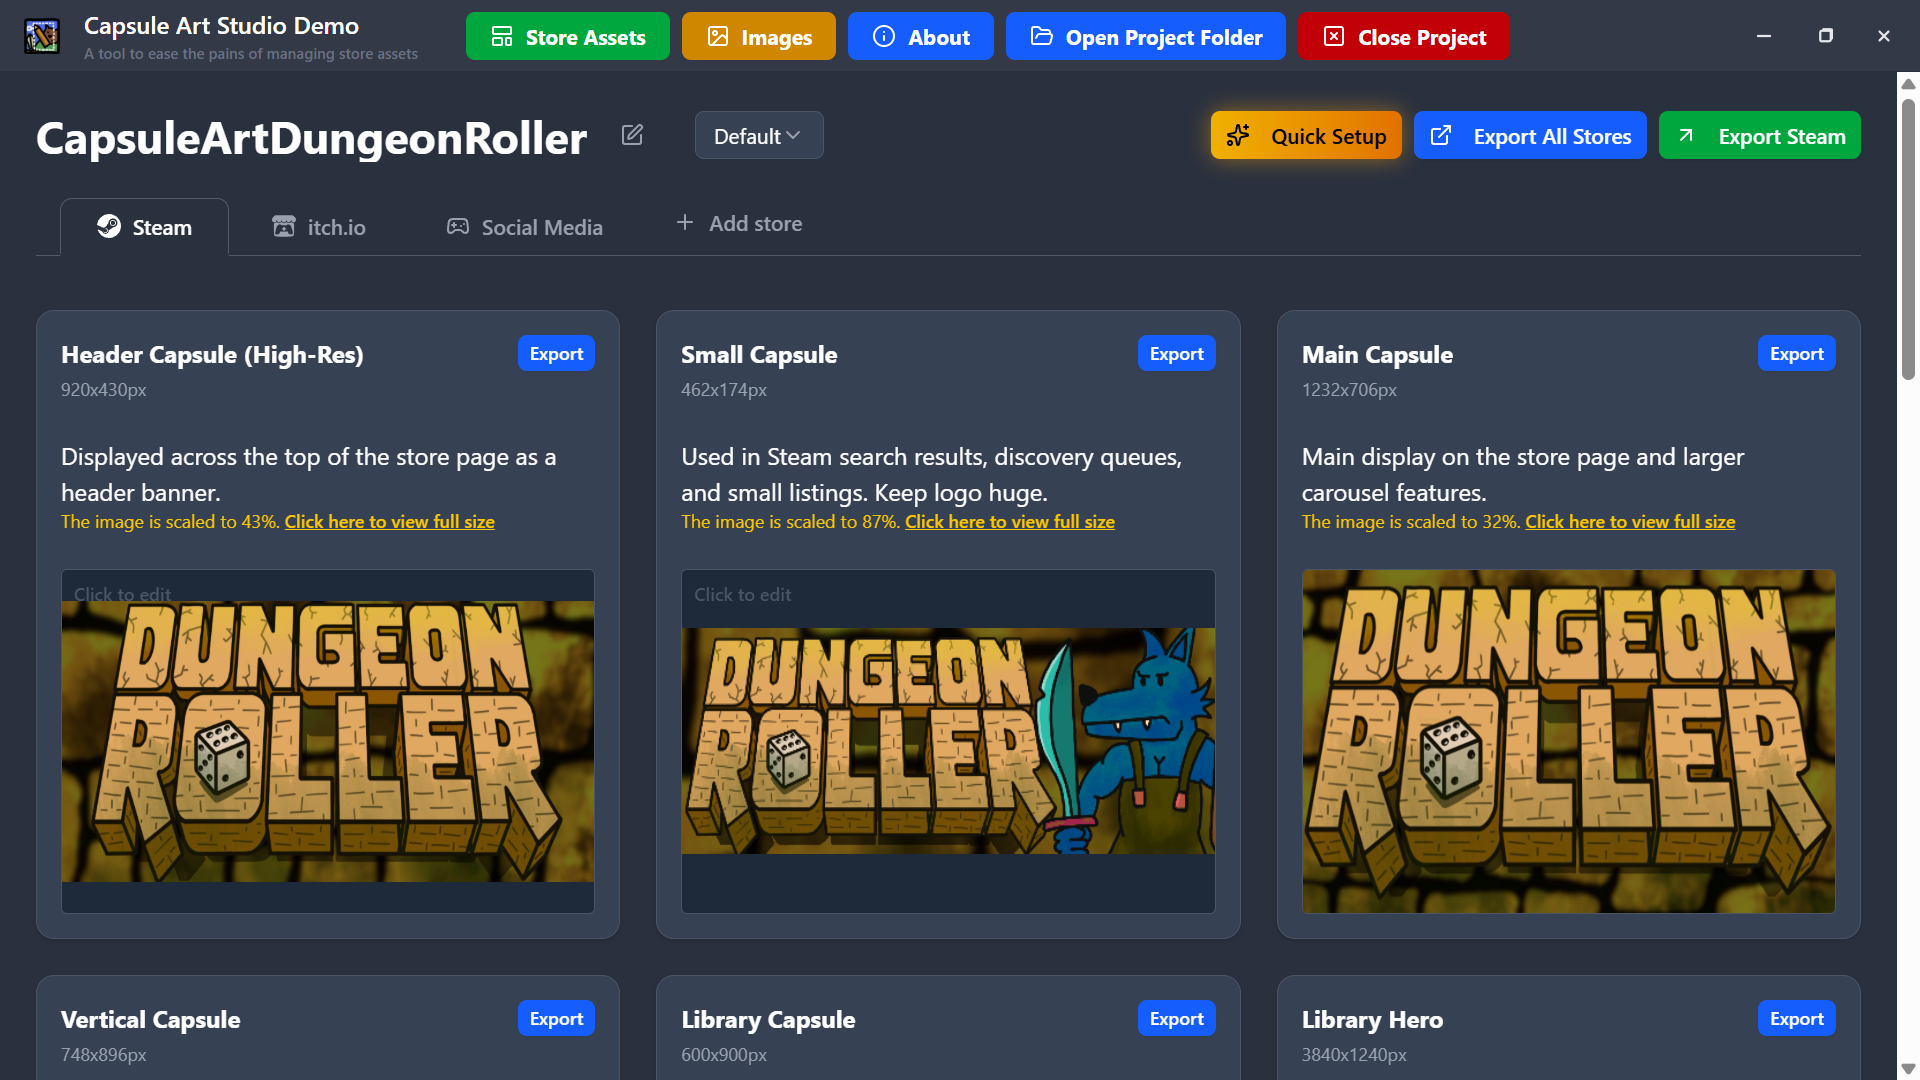Viewport: 1920px width, 1080px height.
Task: Launch Quick Setup wizard
Action: click(1305, 136)
